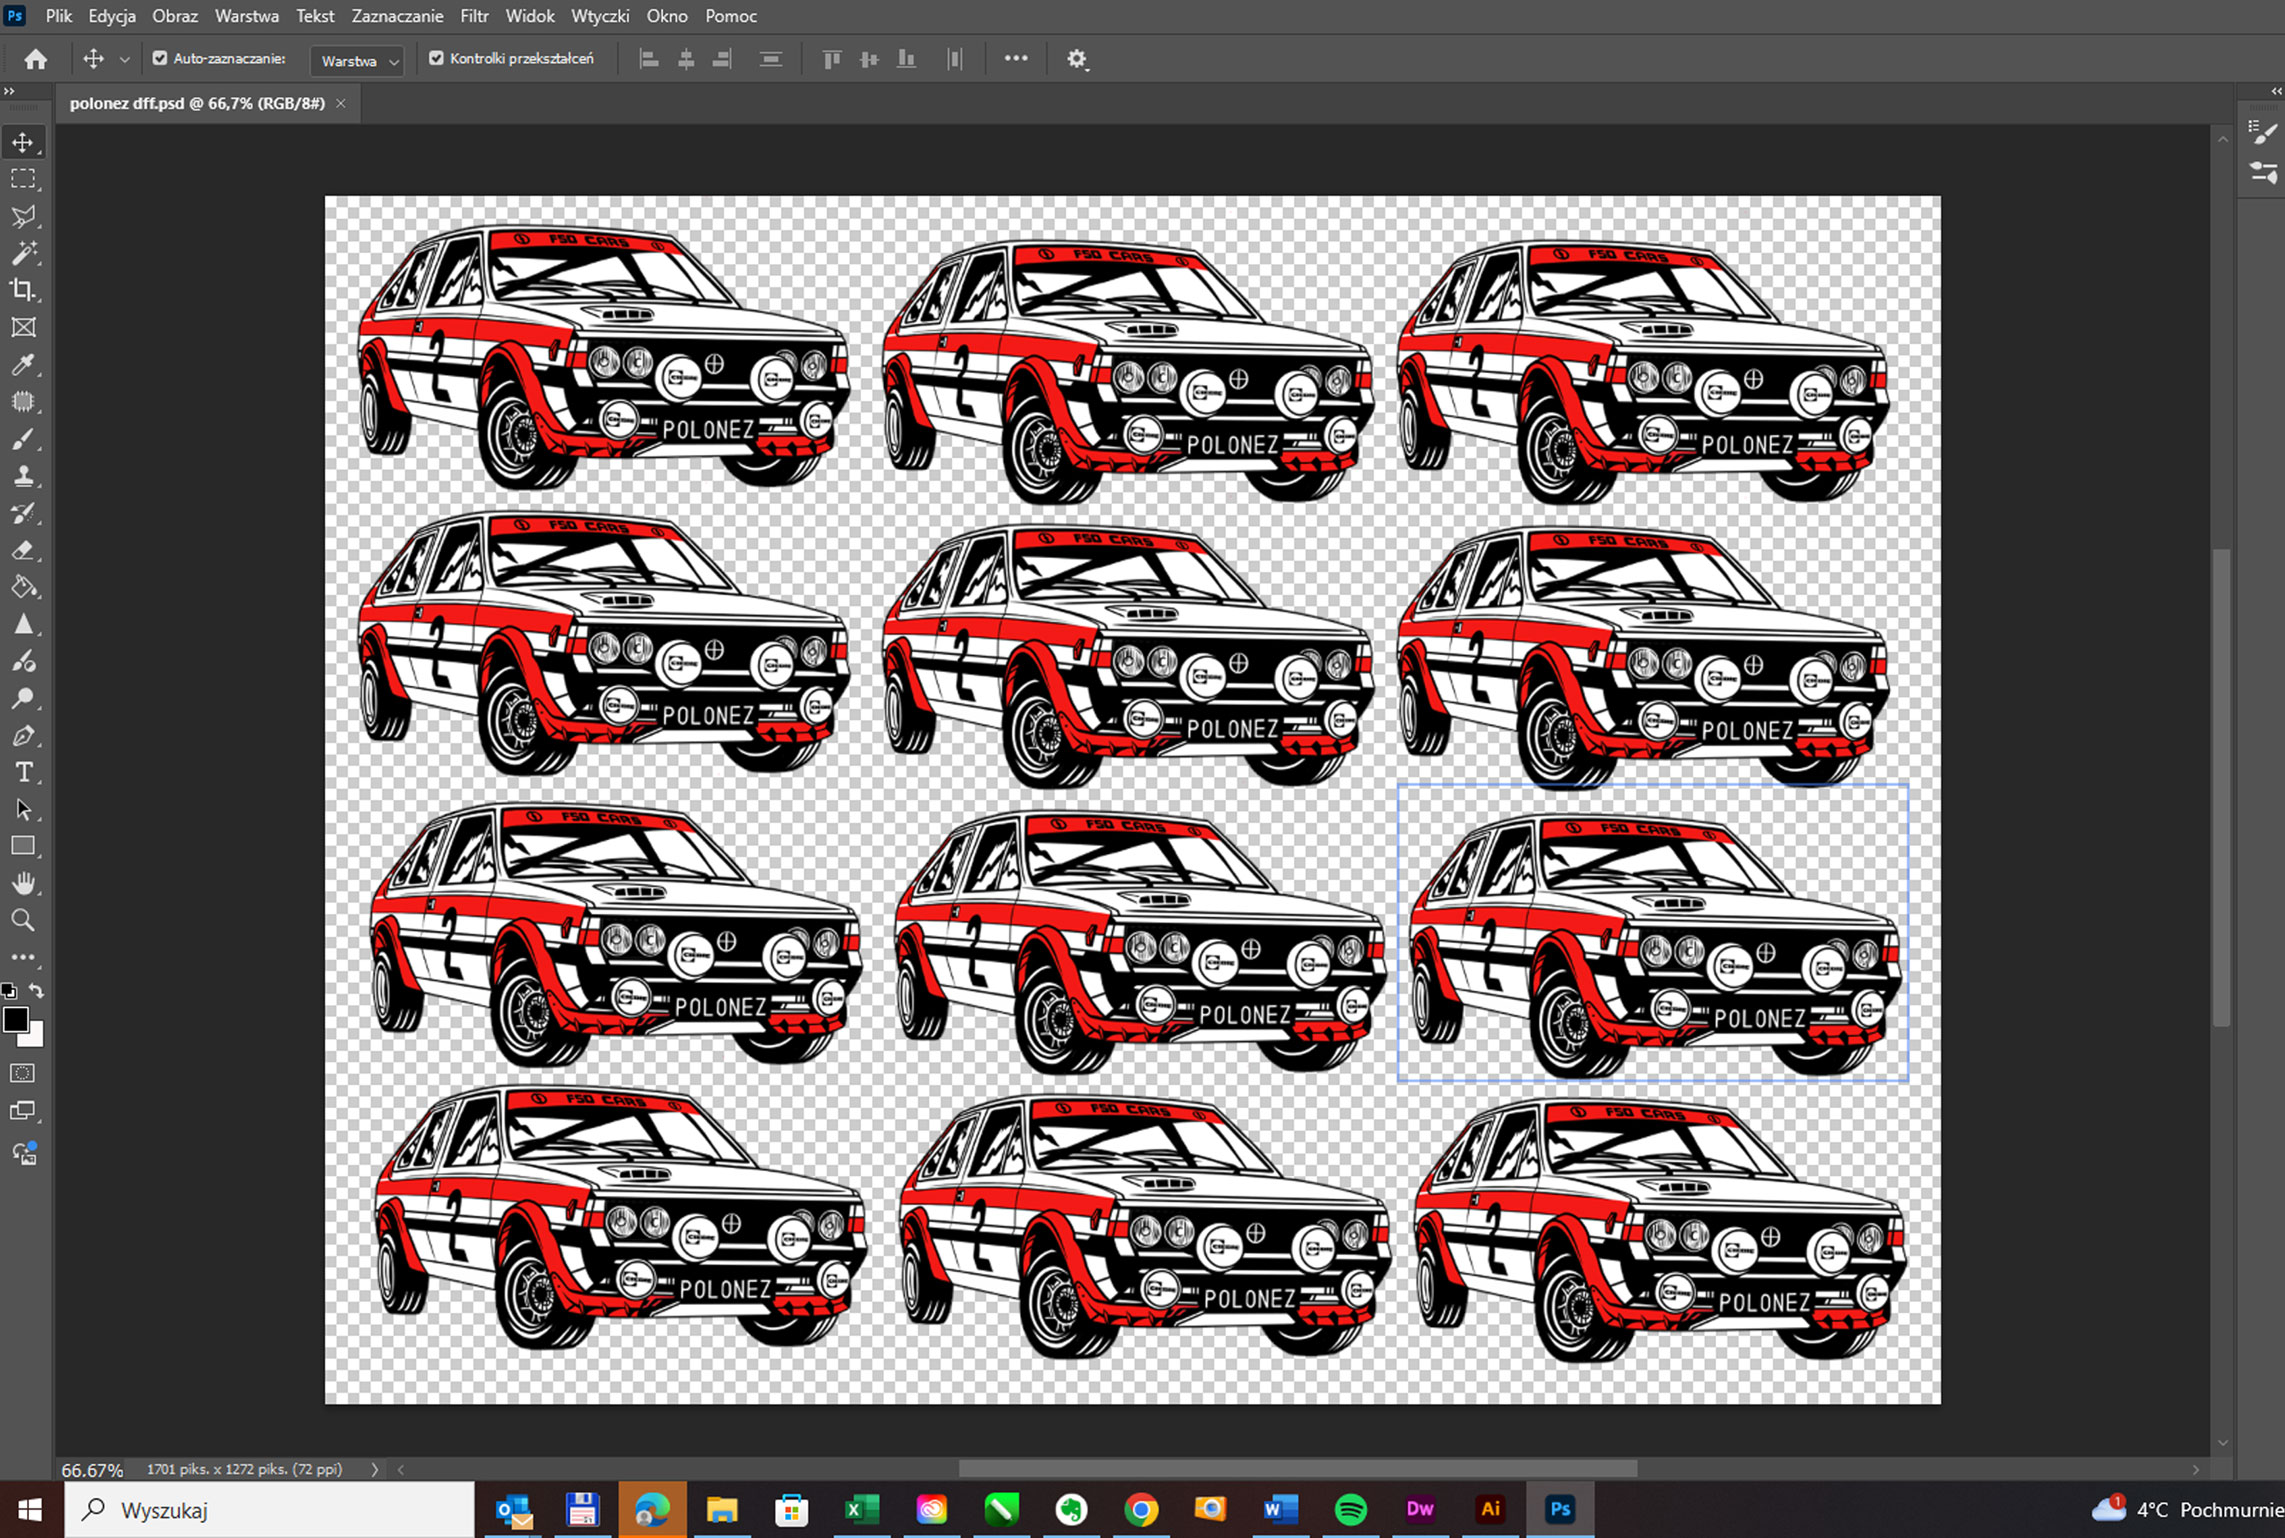
Task: Open the status bar info arrow
Action: [x=375, y=1469]
